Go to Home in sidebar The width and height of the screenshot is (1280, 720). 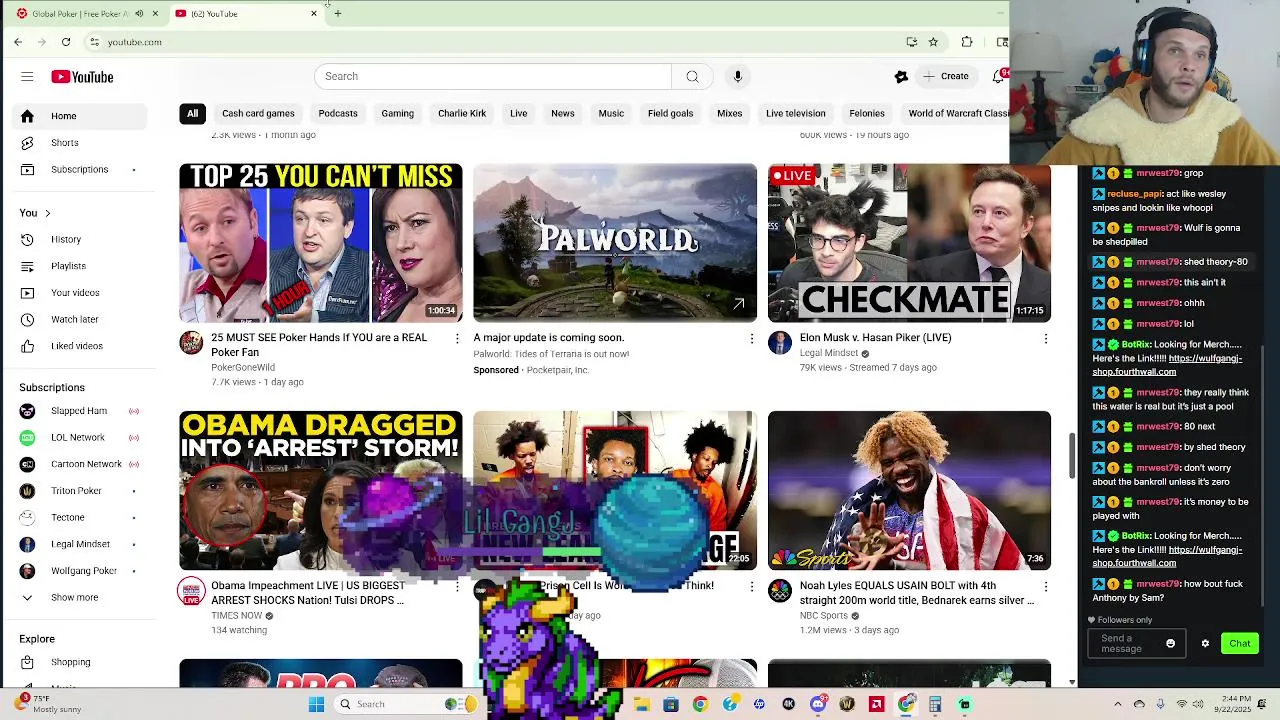[77, 116]
